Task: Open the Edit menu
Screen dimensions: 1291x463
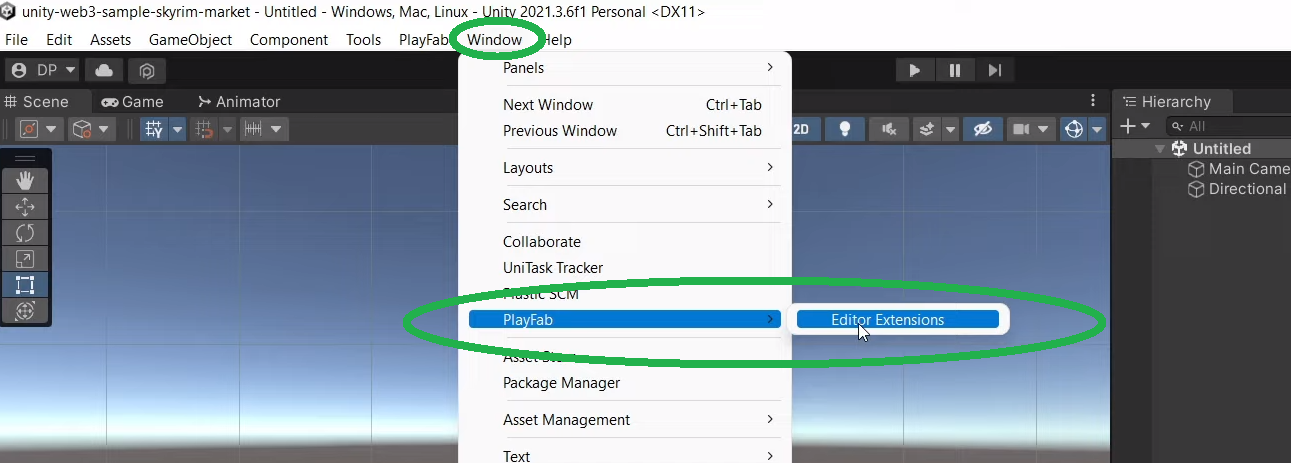Action: (59, 39)
